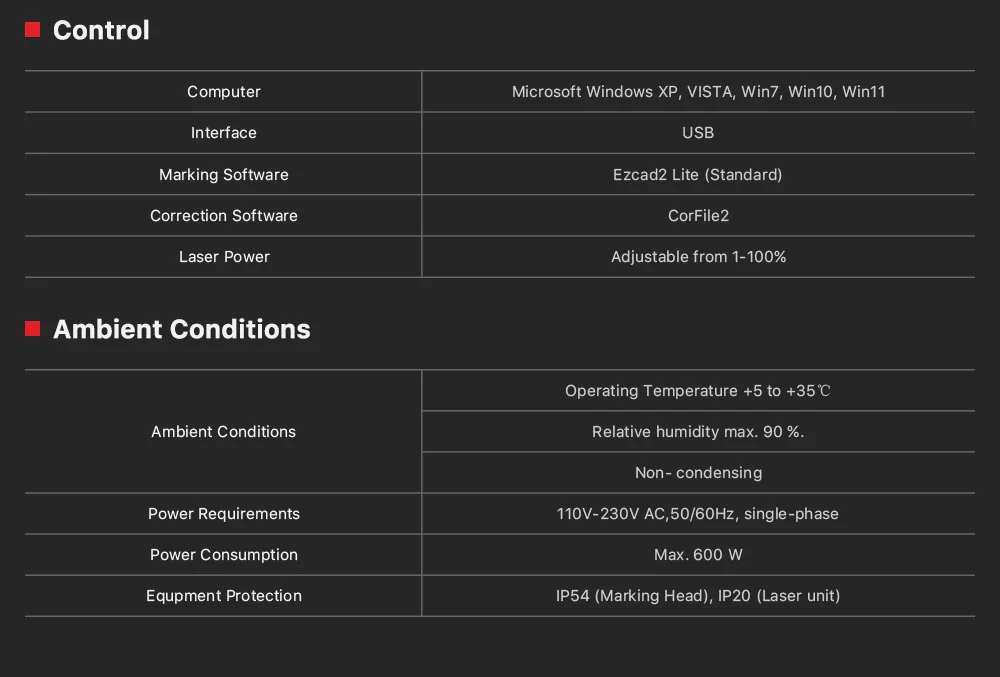Click the CorFile2 value cell
Screen dimensions: 1000x677
698,215
